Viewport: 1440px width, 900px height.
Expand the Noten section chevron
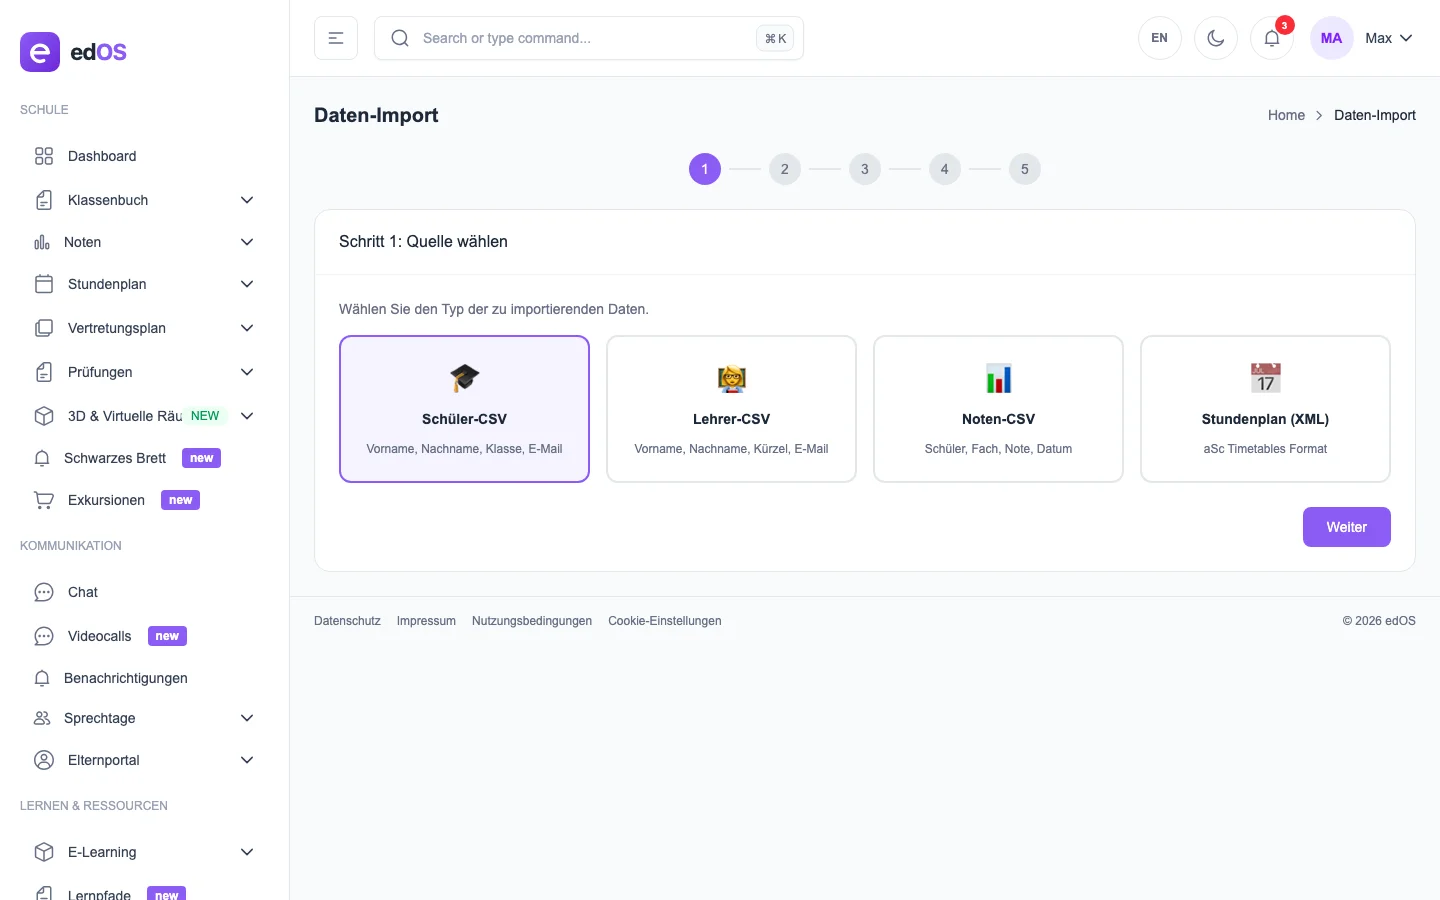(x=247, y=242)
